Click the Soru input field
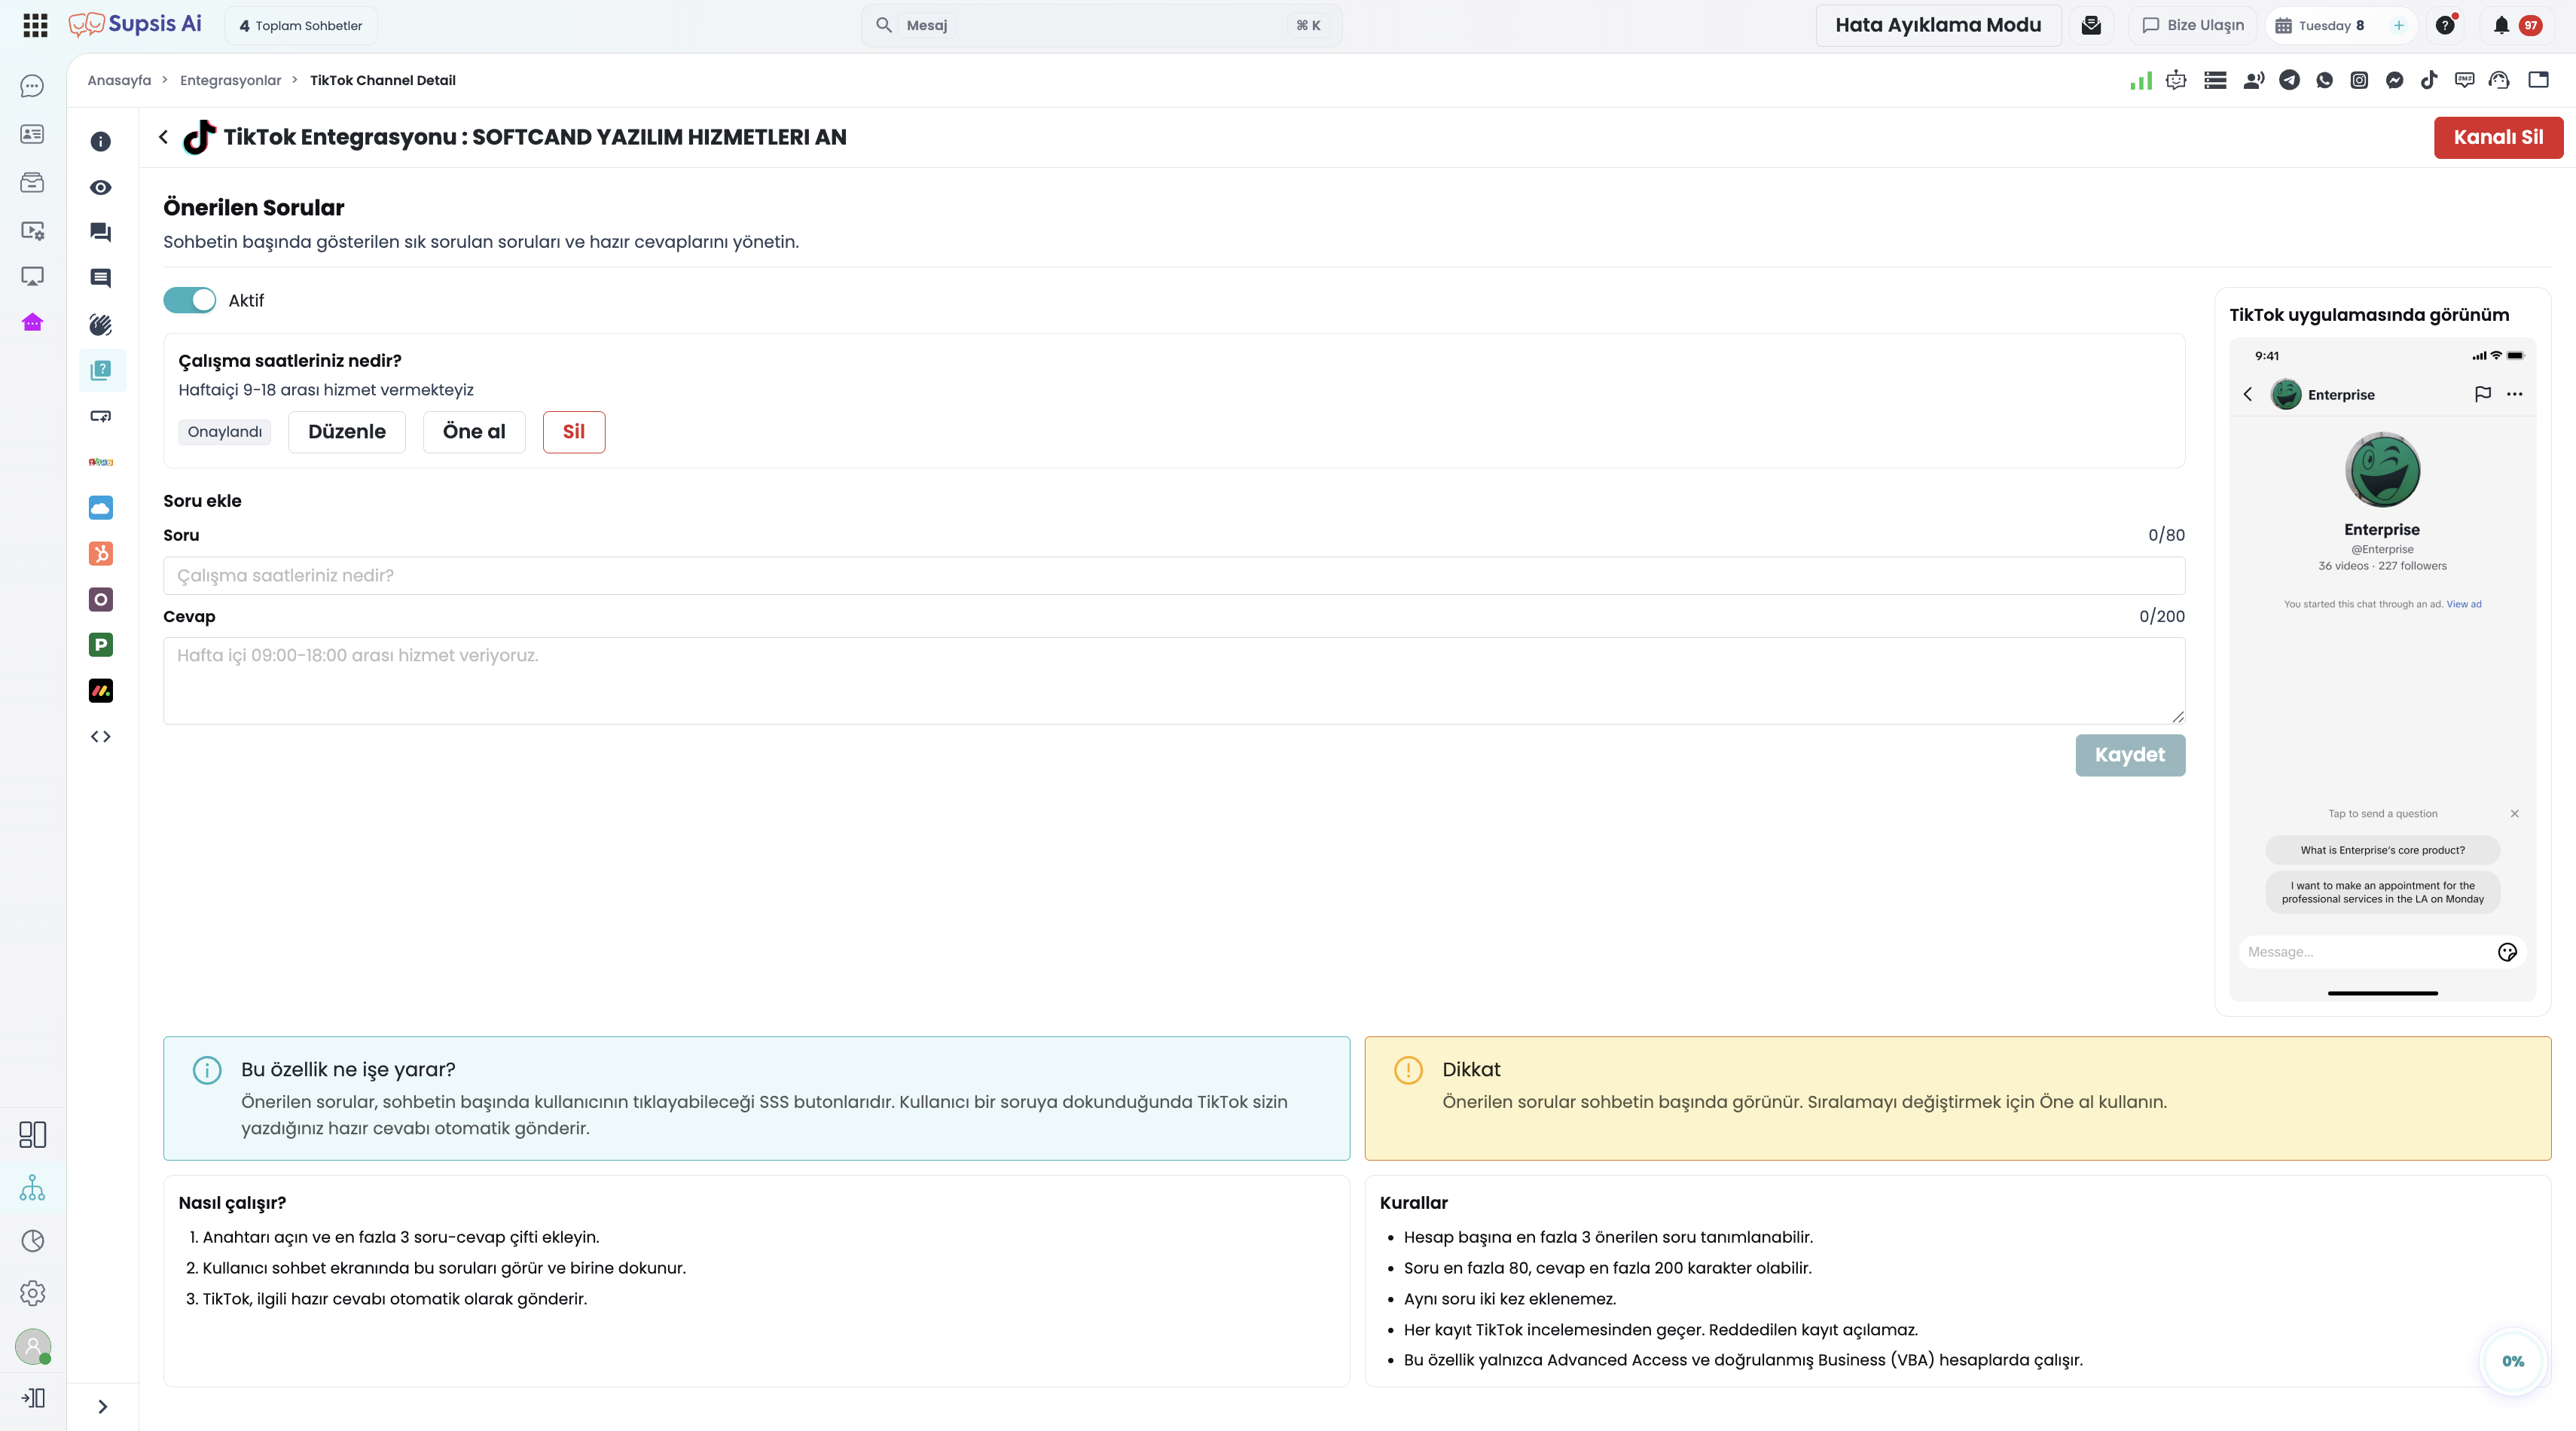This screenshot has height=1431, width=2576. pos(1174,576)
